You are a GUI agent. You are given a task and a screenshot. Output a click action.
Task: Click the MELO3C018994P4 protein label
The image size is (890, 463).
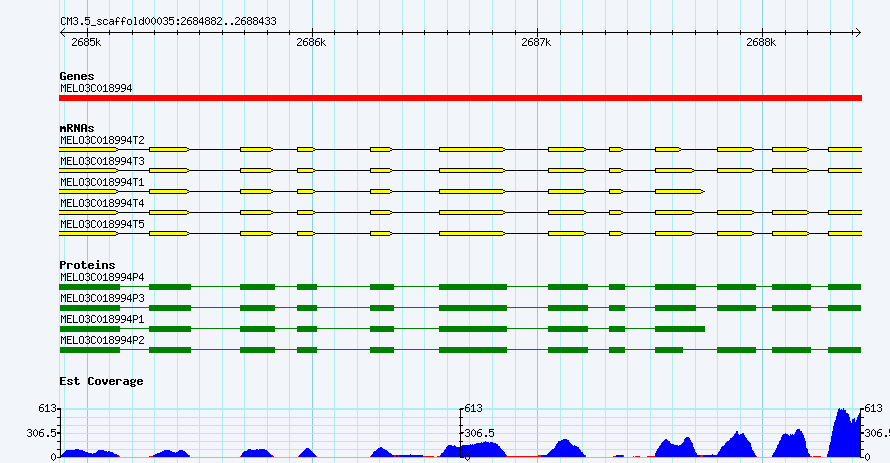click(102, 277)
